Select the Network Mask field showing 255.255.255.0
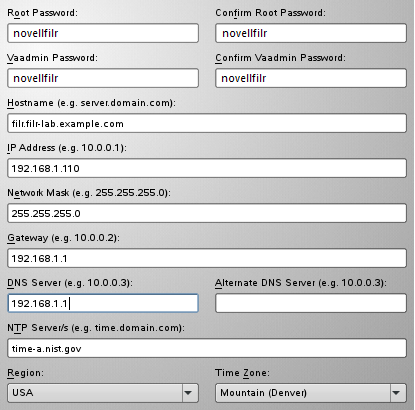The height and width of the screenshot is (410, 415). click(x=207, y=213)
